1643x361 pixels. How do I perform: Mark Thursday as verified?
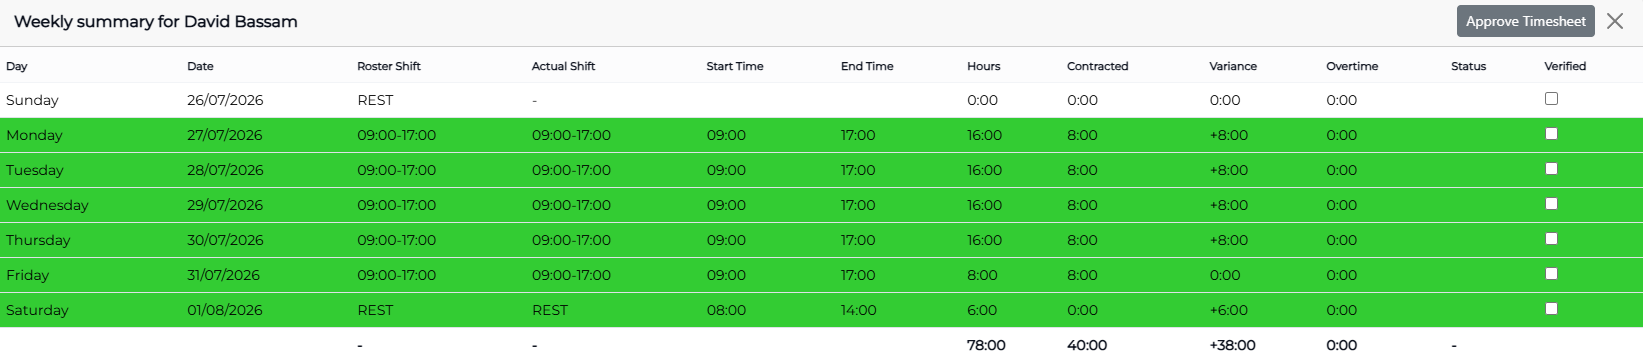pyautogui.click(x=1551, y=238)
